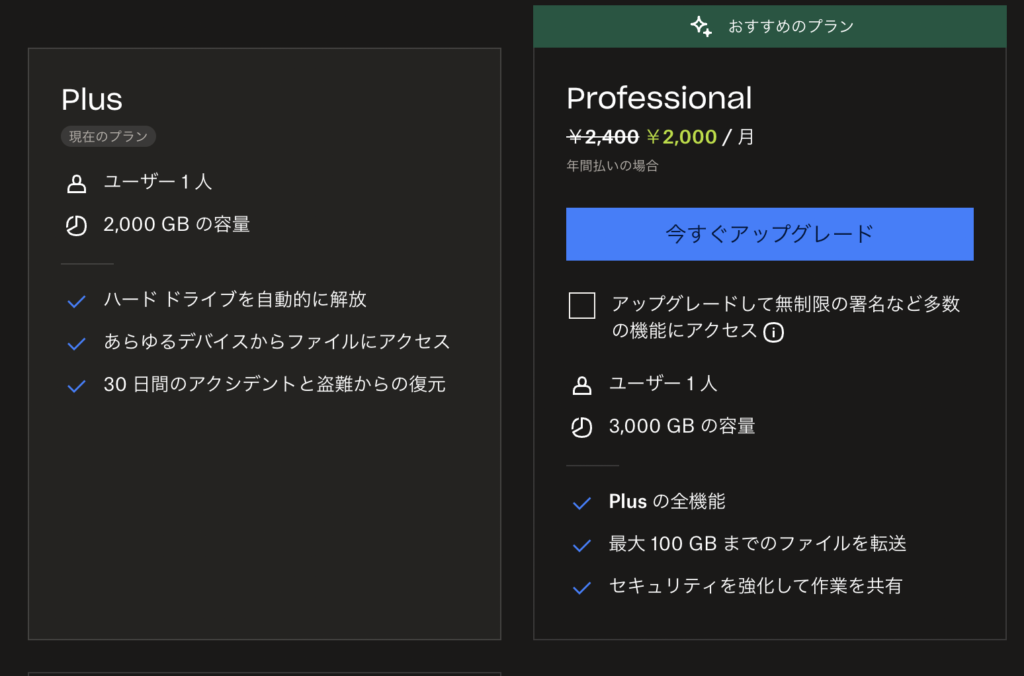Click the Plus plan title
Screen dimensions: 1024x676
tap(92, 100)
